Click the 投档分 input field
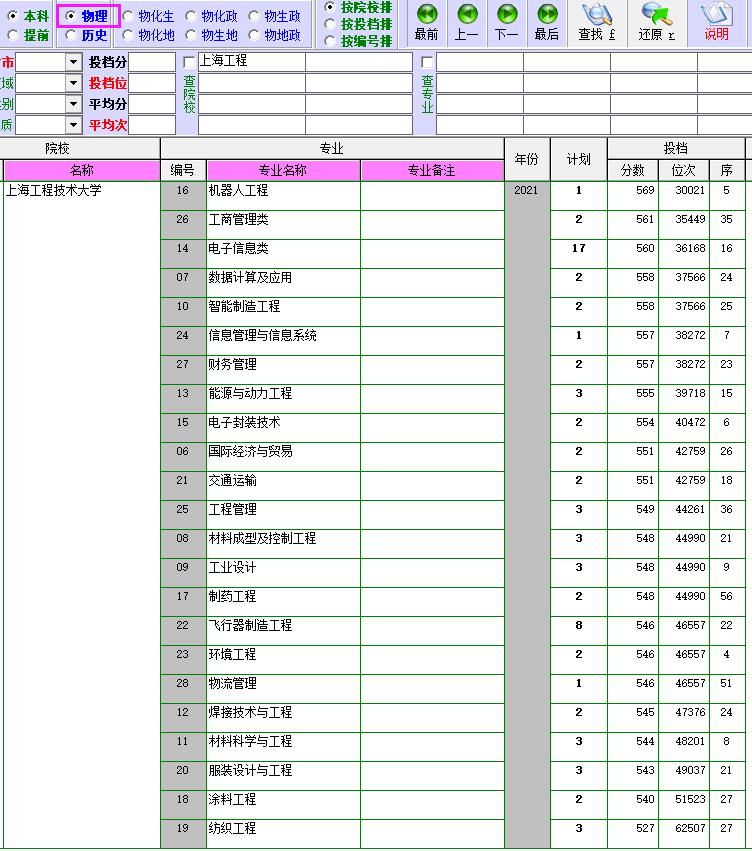This screenshot has height=851, width=752. pyautogui.click(x=152, y=62)
